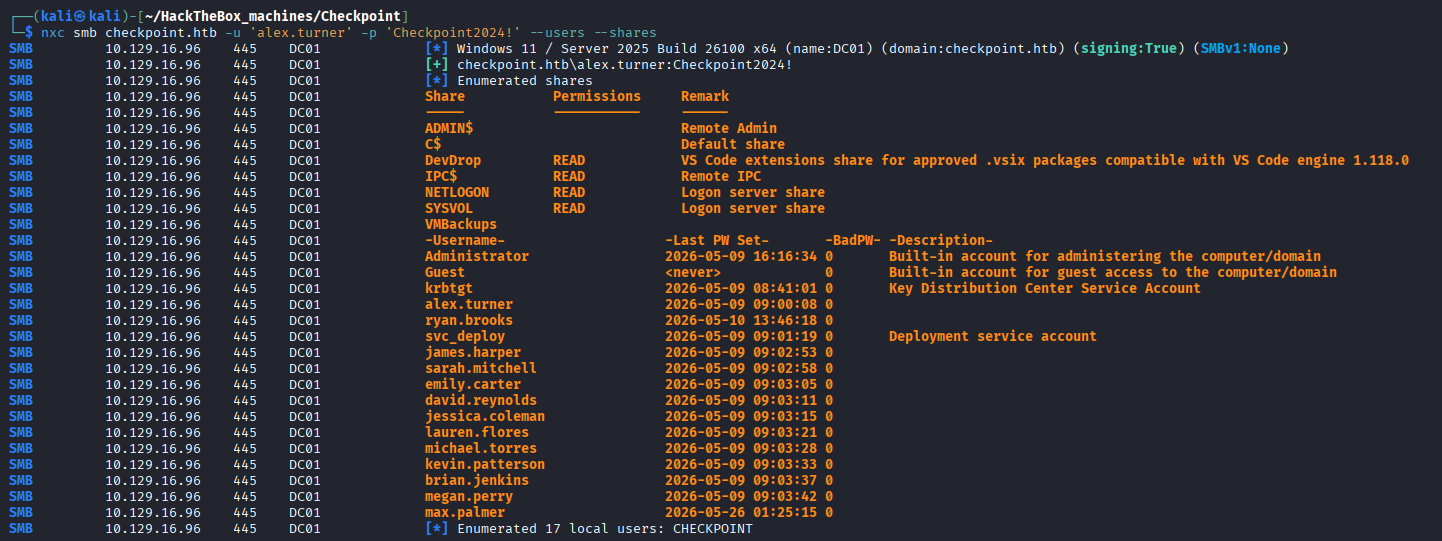Click the 'Deployment service account' description
The height and width of the screenshot is (541, 1442).
click(993, 336)
